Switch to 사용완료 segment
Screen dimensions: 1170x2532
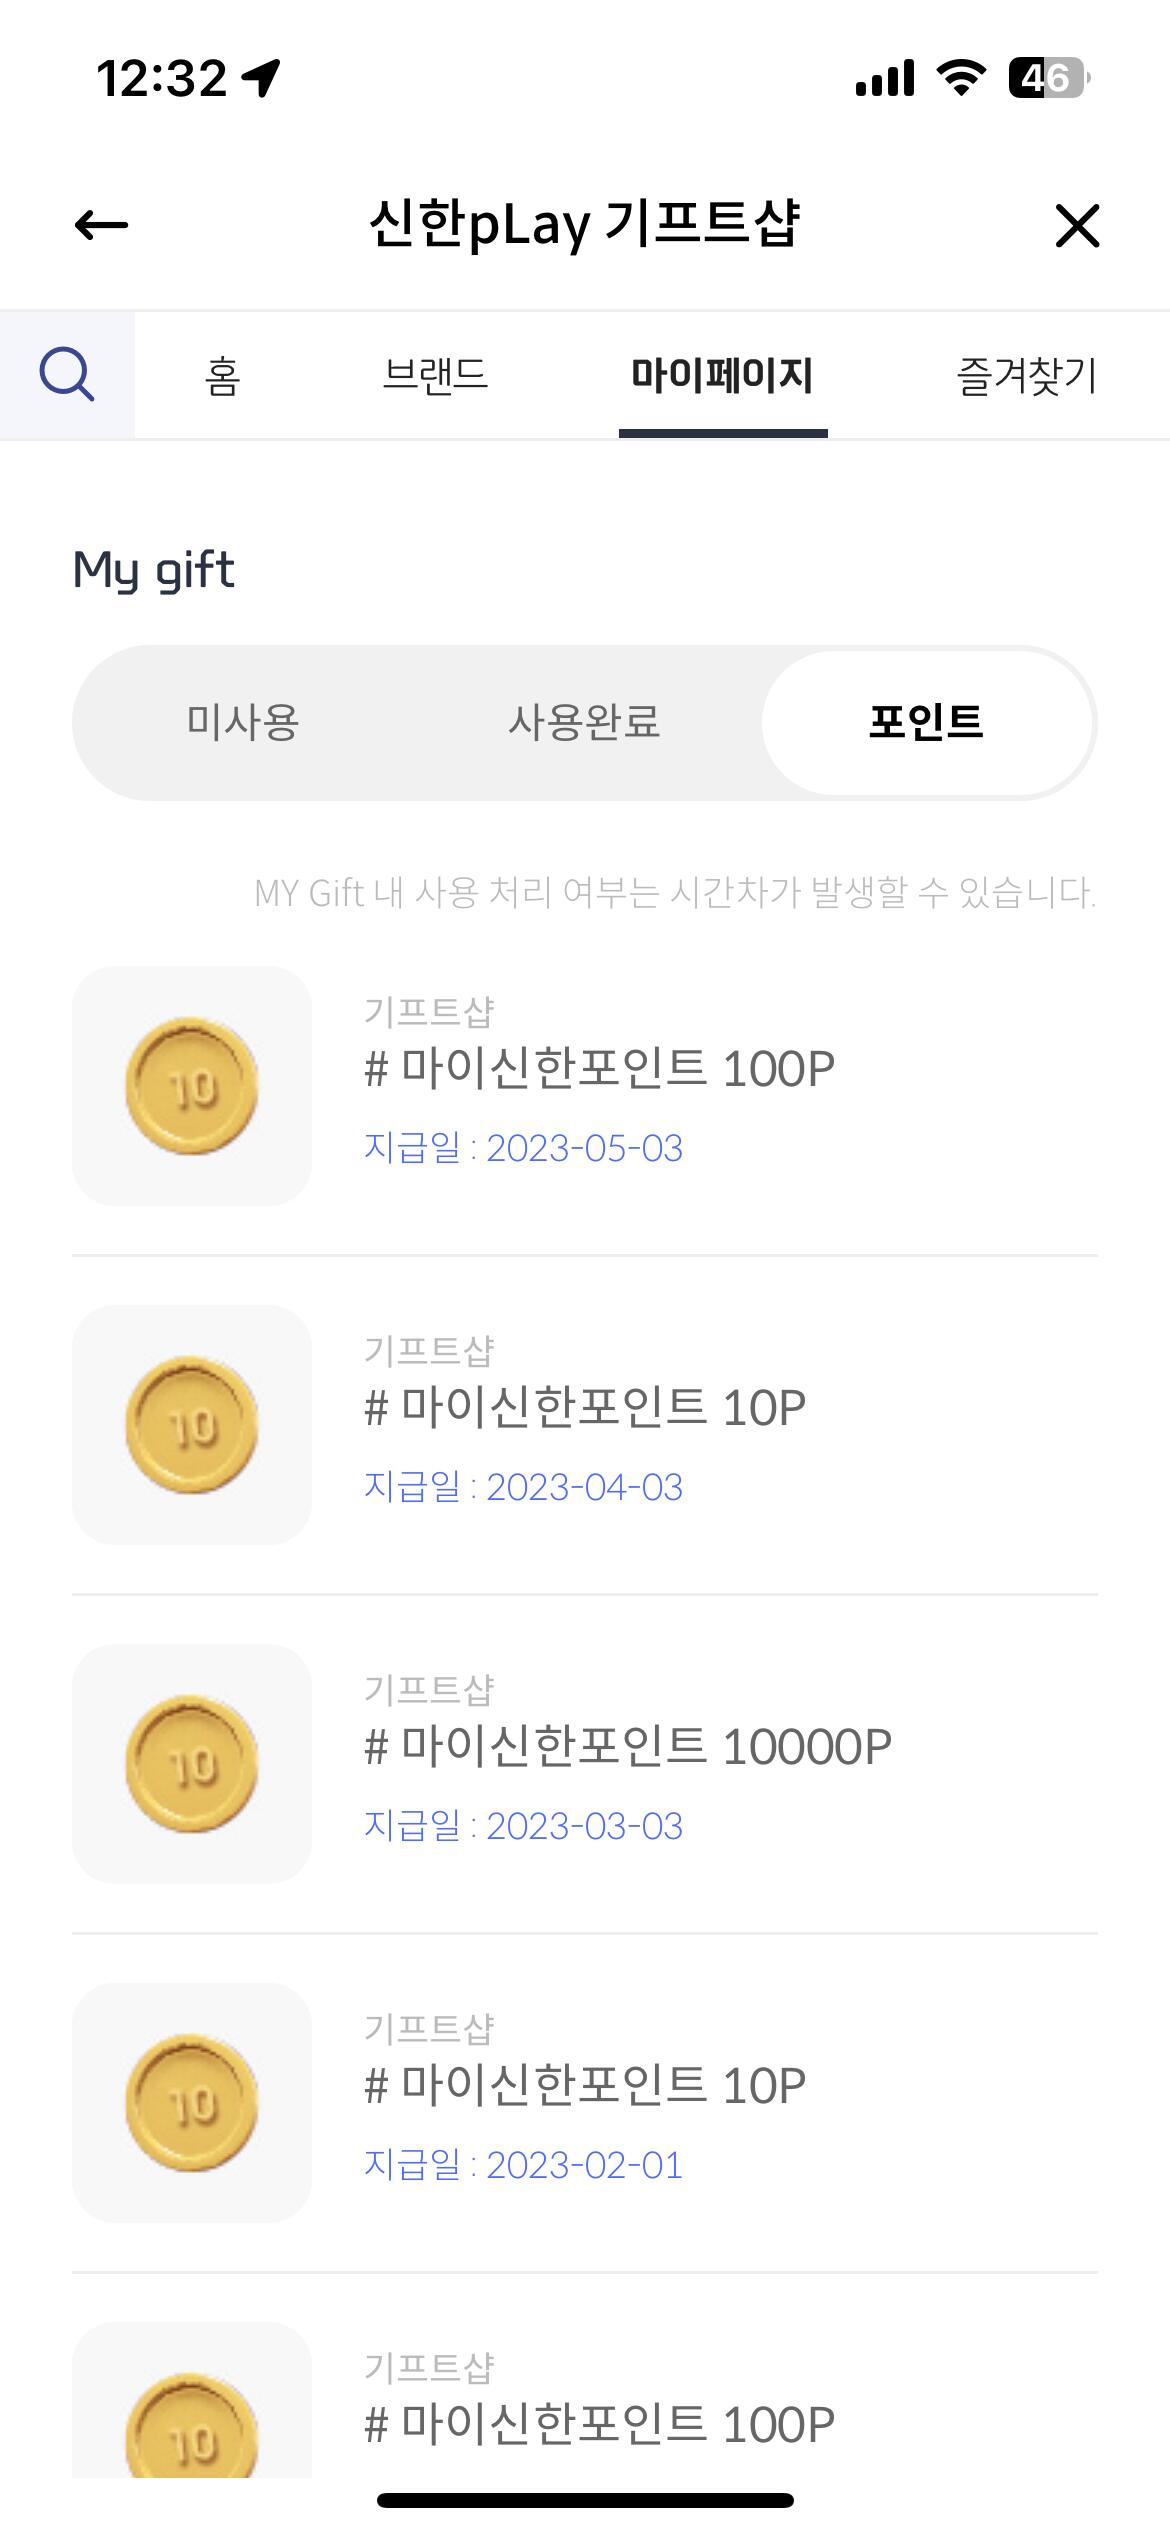[x=584, y=722]
